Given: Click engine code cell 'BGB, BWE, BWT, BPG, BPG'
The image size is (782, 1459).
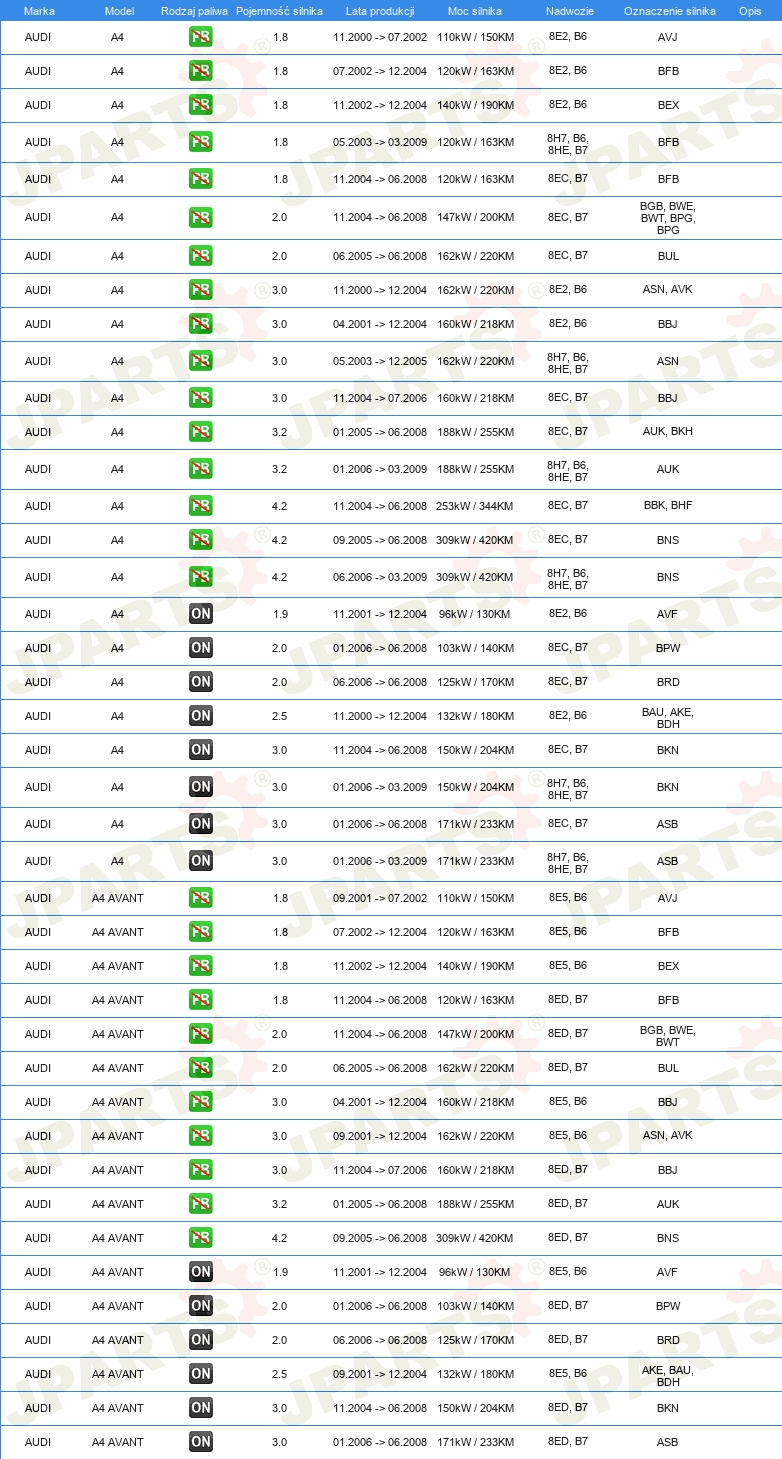Looking at the screenshot, I should (x=668, y=218).
